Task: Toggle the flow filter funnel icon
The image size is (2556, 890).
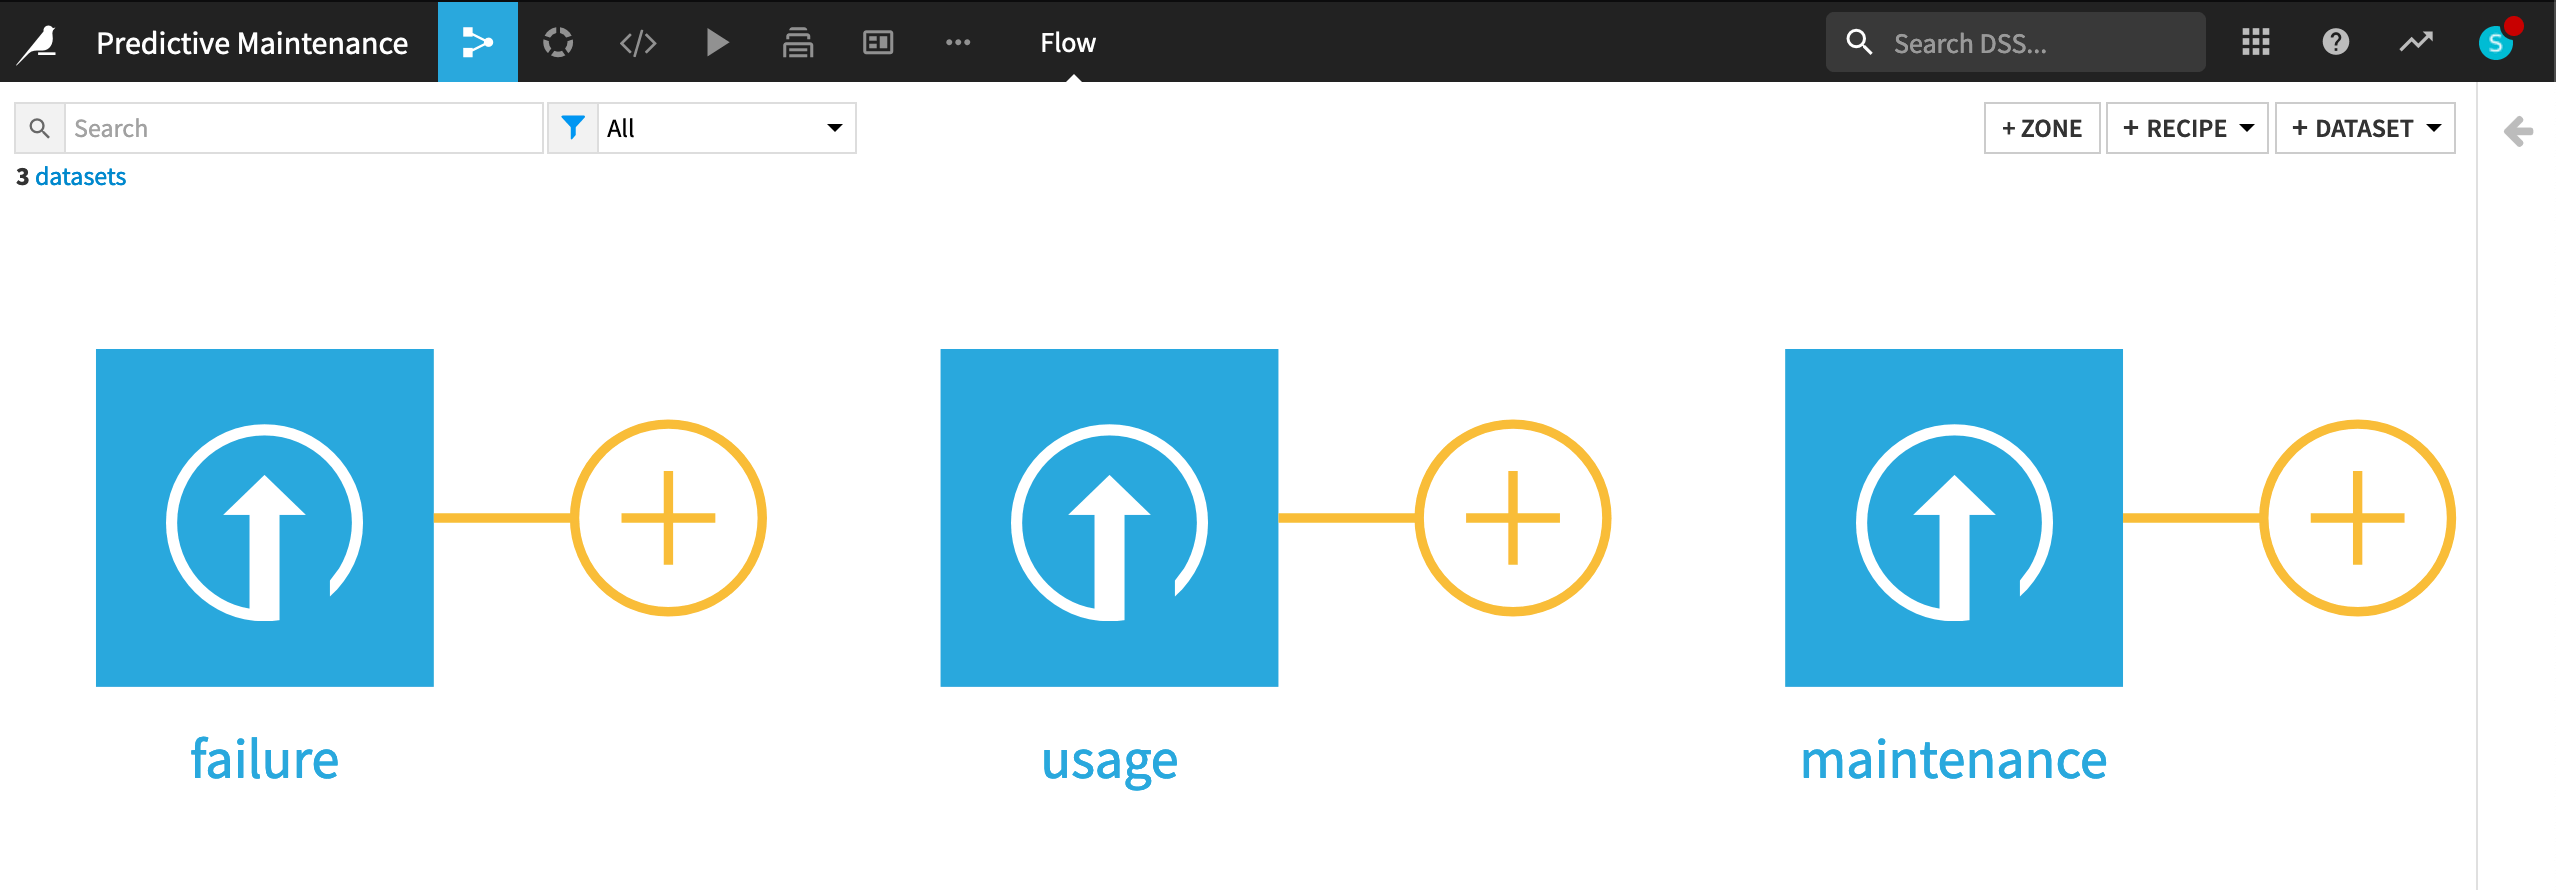Action: click(x=573, y=128)
